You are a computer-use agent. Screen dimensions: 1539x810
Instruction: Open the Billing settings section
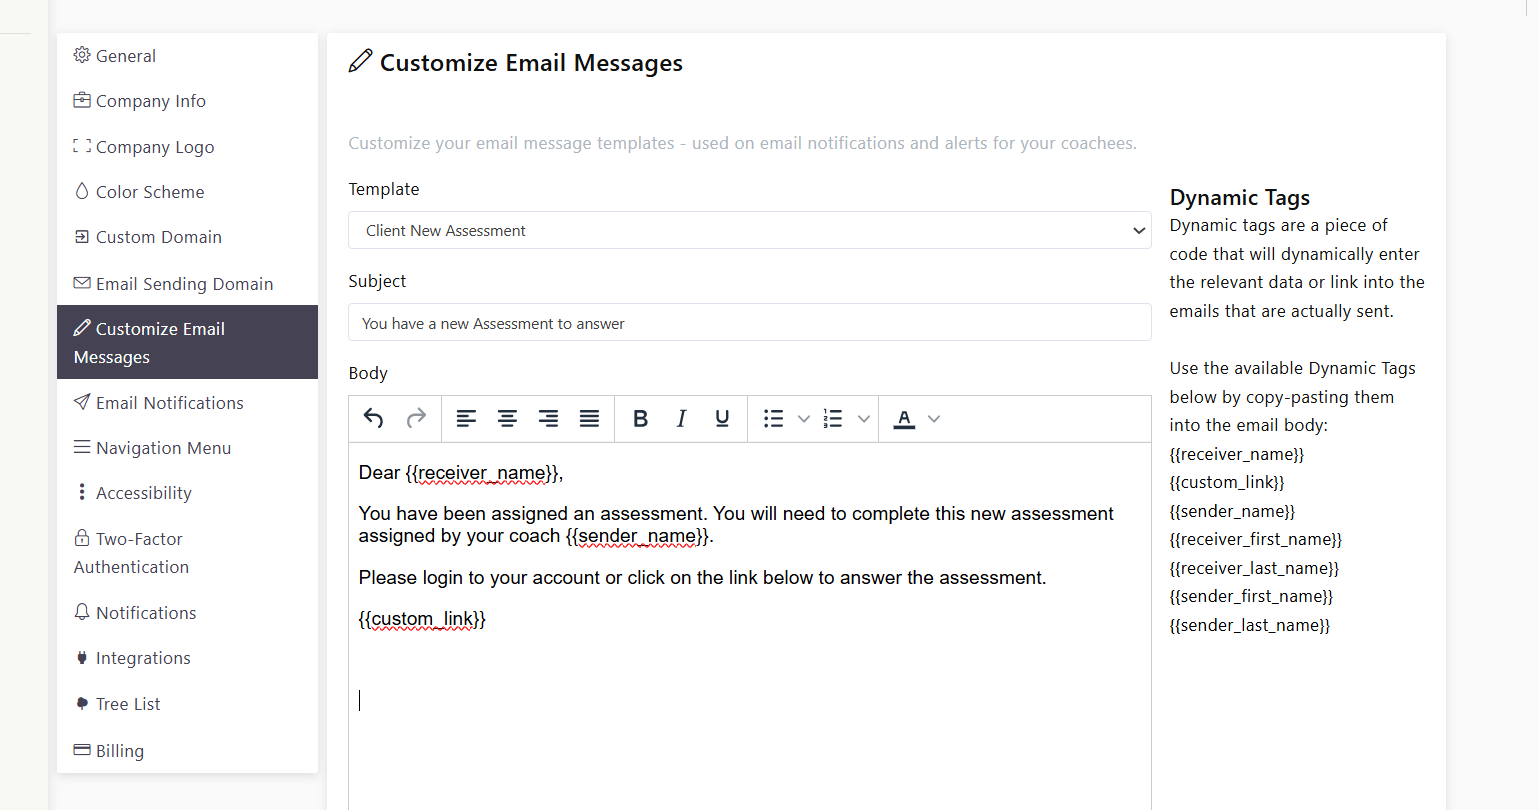pos(119,751)
